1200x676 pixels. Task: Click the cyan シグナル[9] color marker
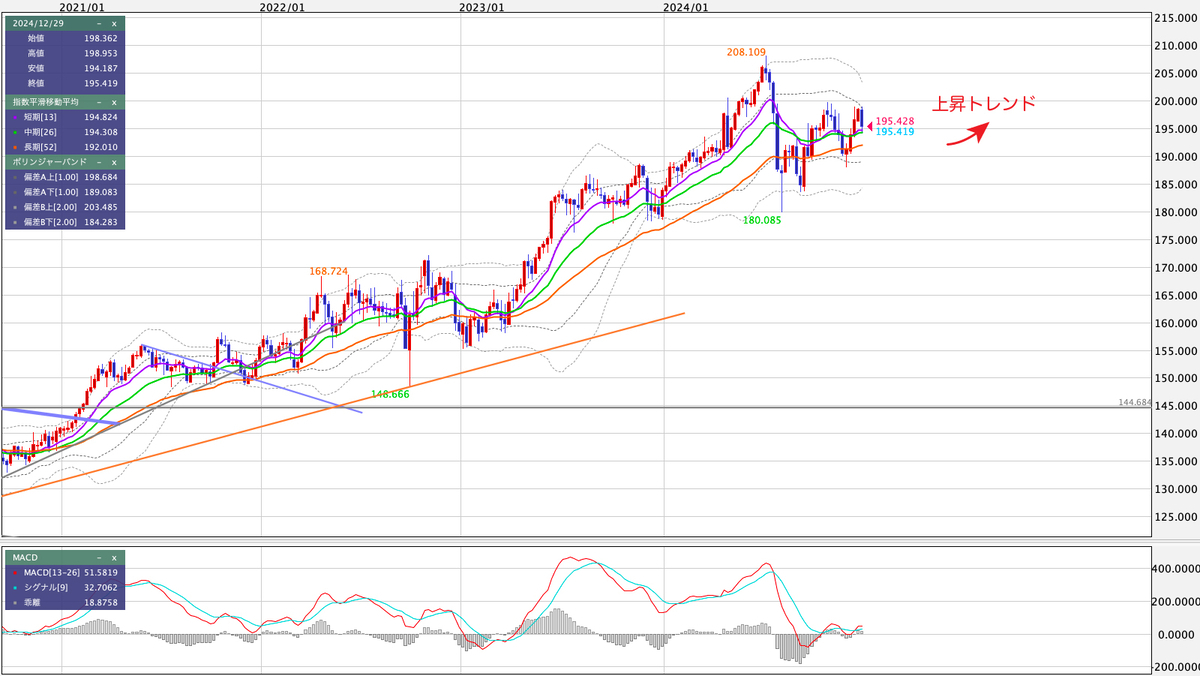click(x=13, y=587)
